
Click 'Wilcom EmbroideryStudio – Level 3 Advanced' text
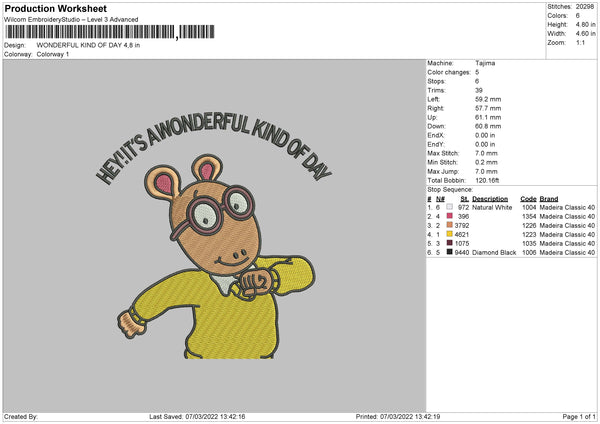tap(71, 20)
